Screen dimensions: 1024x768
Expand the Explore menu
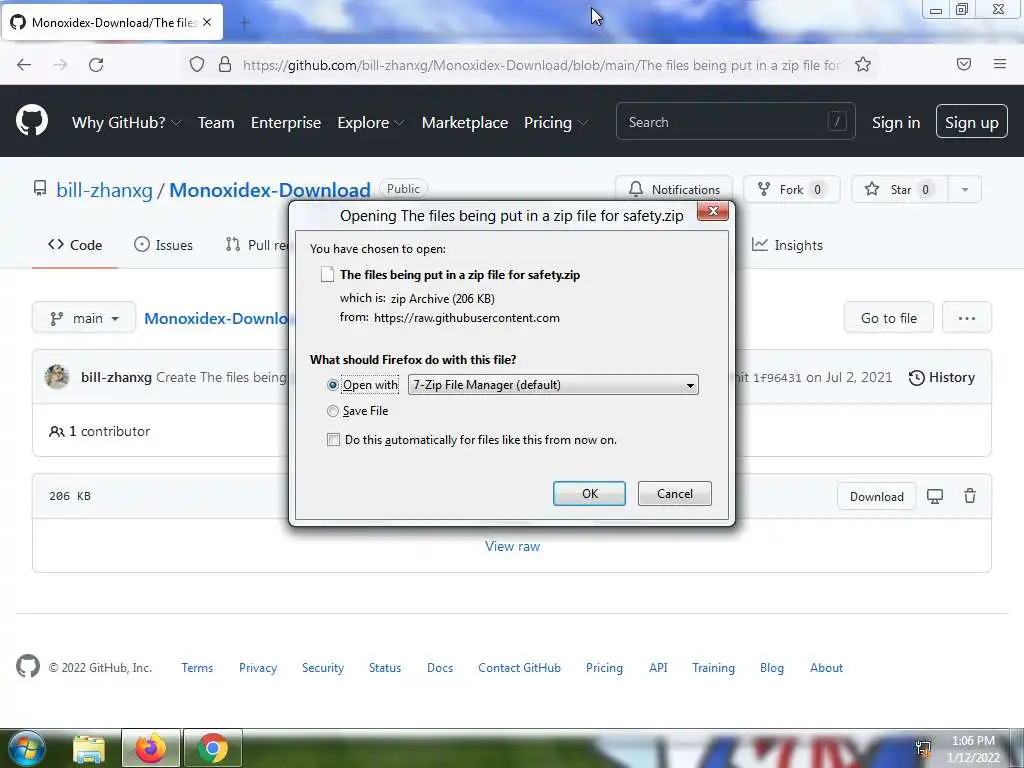370,123
